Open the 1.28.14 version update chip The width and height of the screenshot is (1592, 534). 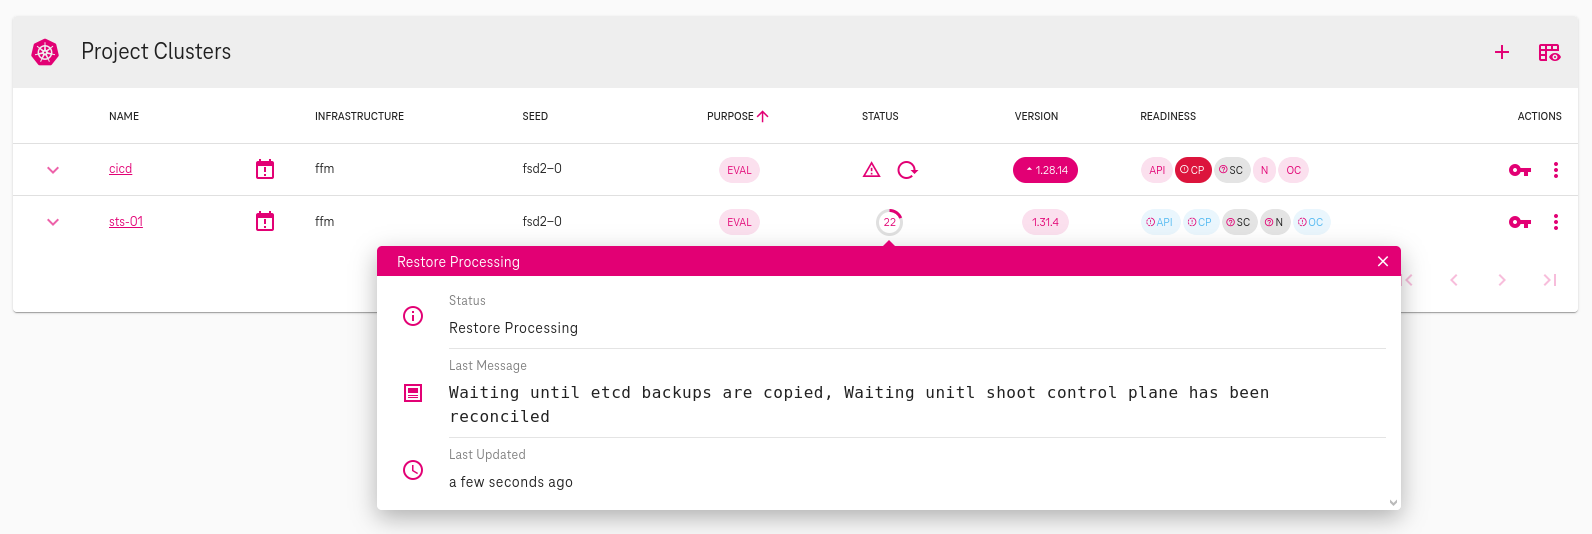[x=1045, y=170]
